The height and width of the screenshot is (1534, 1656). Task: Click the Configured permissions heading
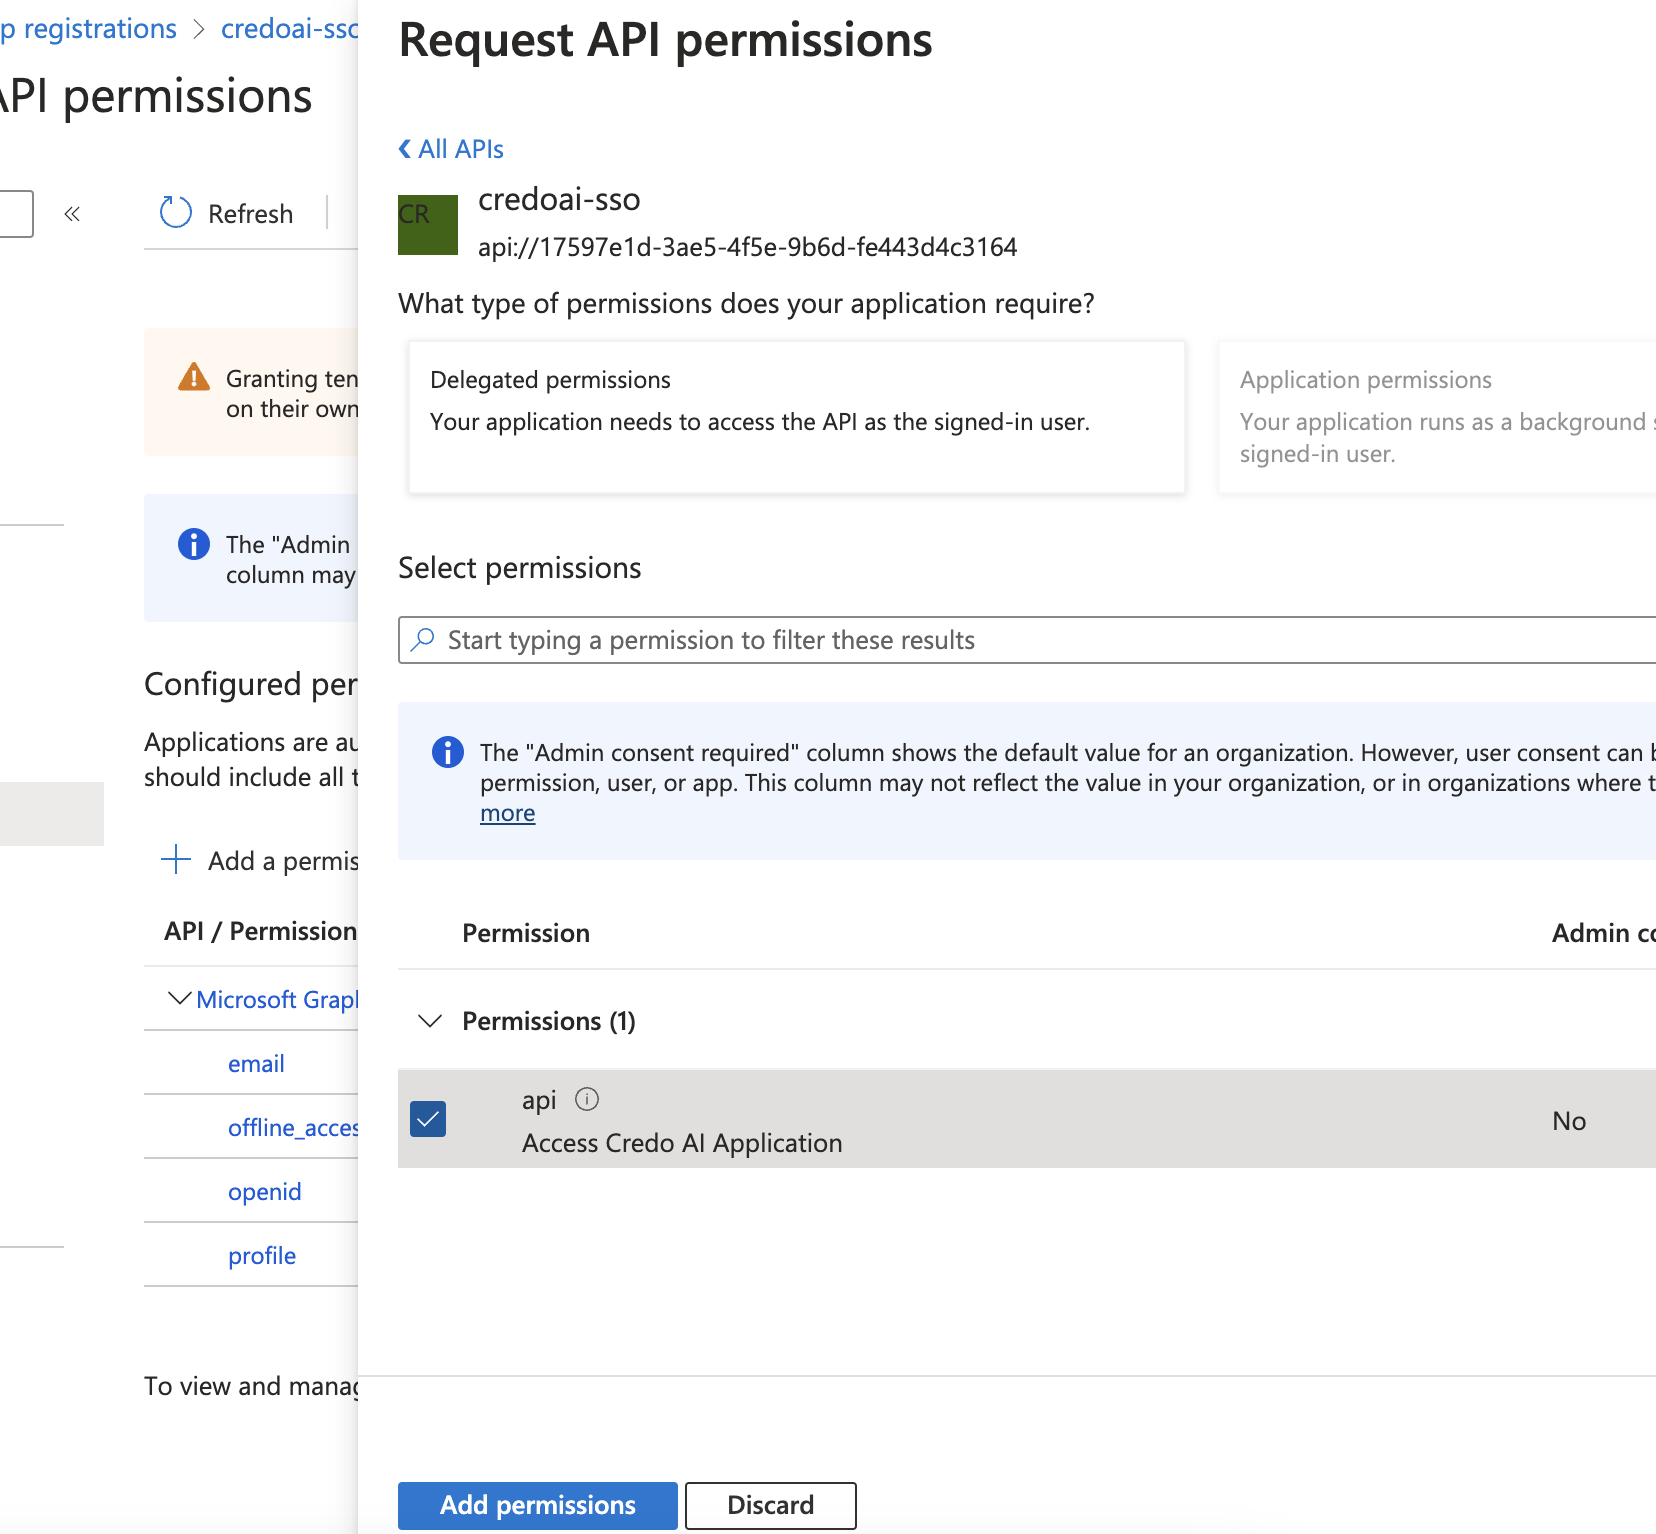pos(251,684)
